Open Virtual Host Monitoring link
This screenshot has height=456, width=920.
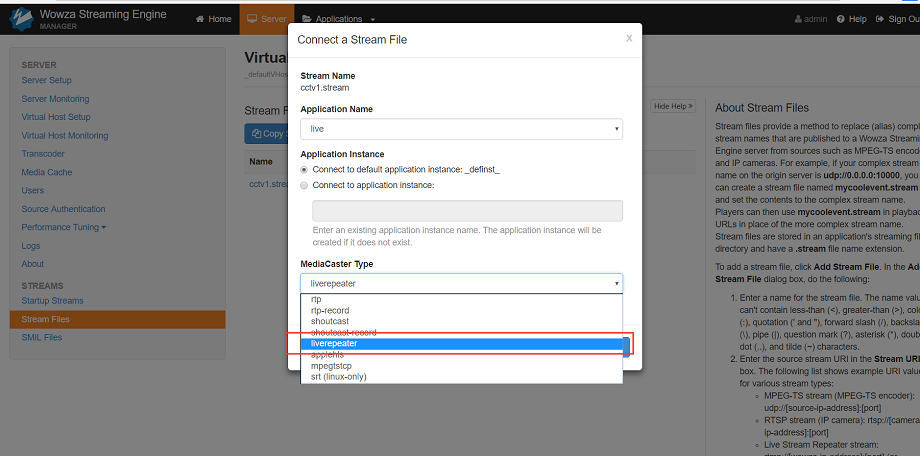pos(65,136)
